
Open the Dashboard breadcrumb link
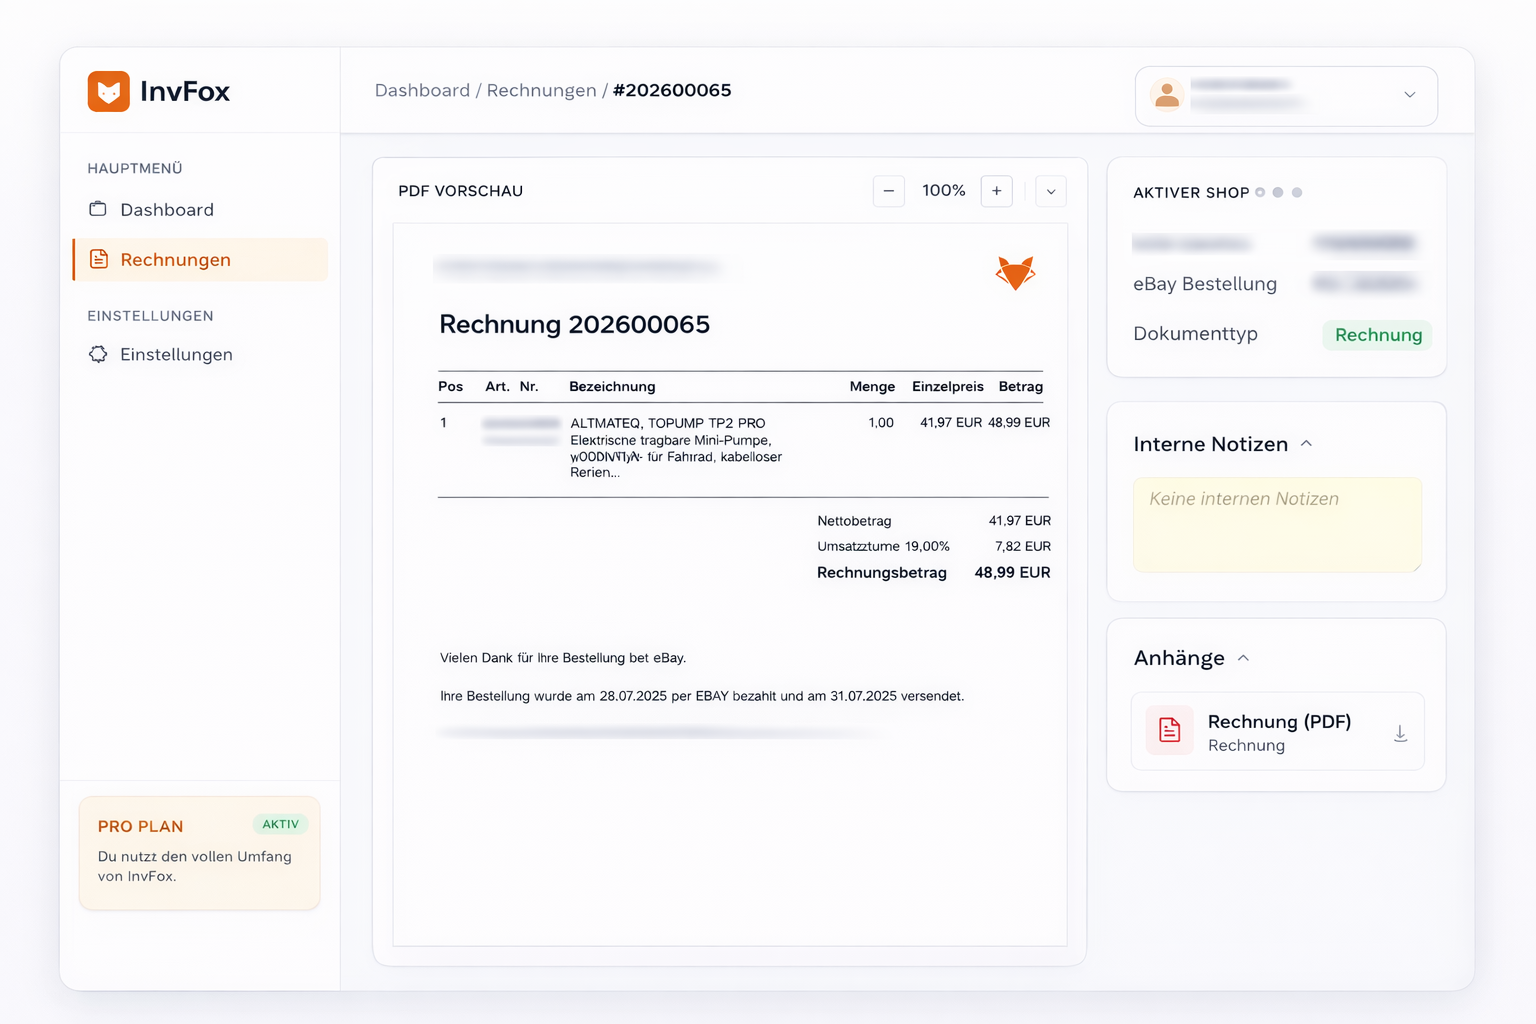[x=422, y=90]
